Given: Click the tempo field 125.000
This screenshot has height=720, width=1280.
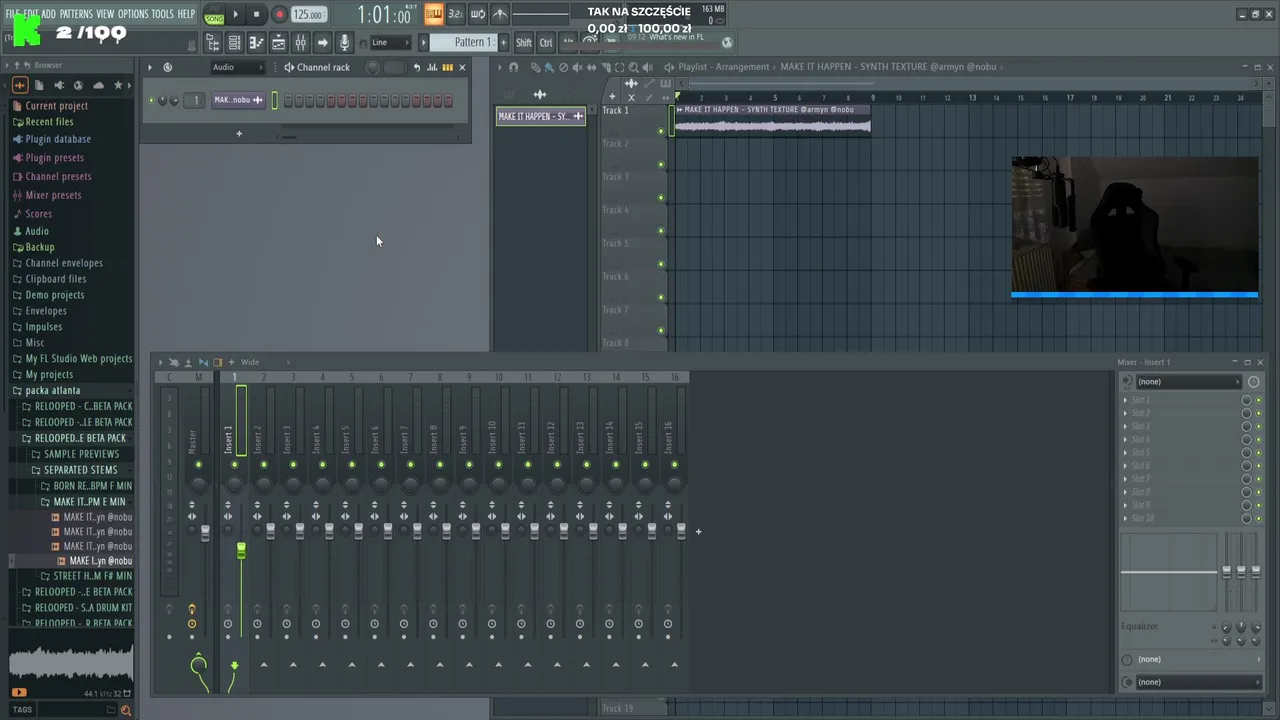Looking at the screenshot, I should pos(308,15).
